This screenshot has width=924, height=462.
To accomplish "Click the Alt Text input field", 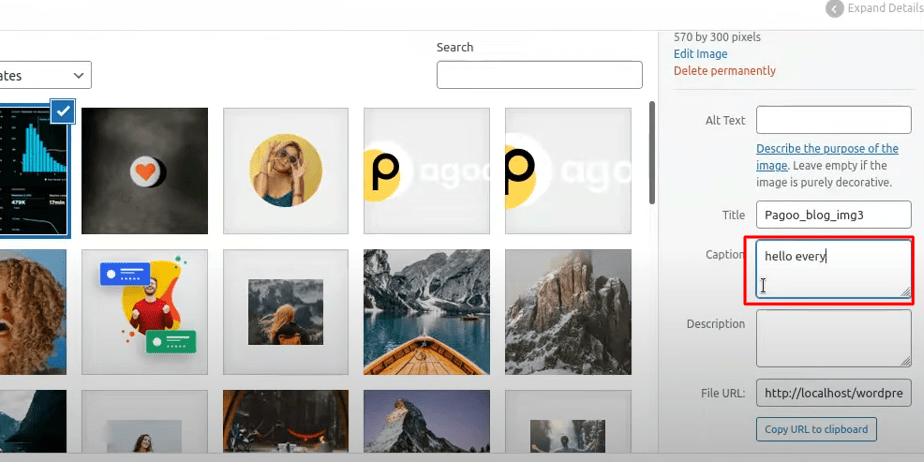I will coord(833,120).
